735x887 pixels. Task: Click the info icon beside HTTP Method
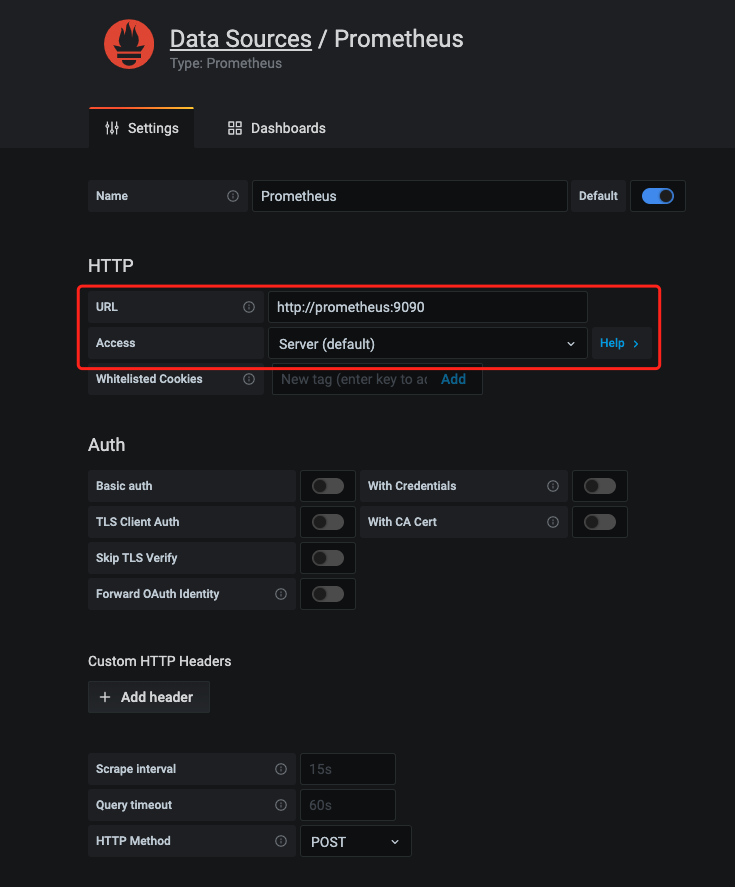tap(281, 841)
